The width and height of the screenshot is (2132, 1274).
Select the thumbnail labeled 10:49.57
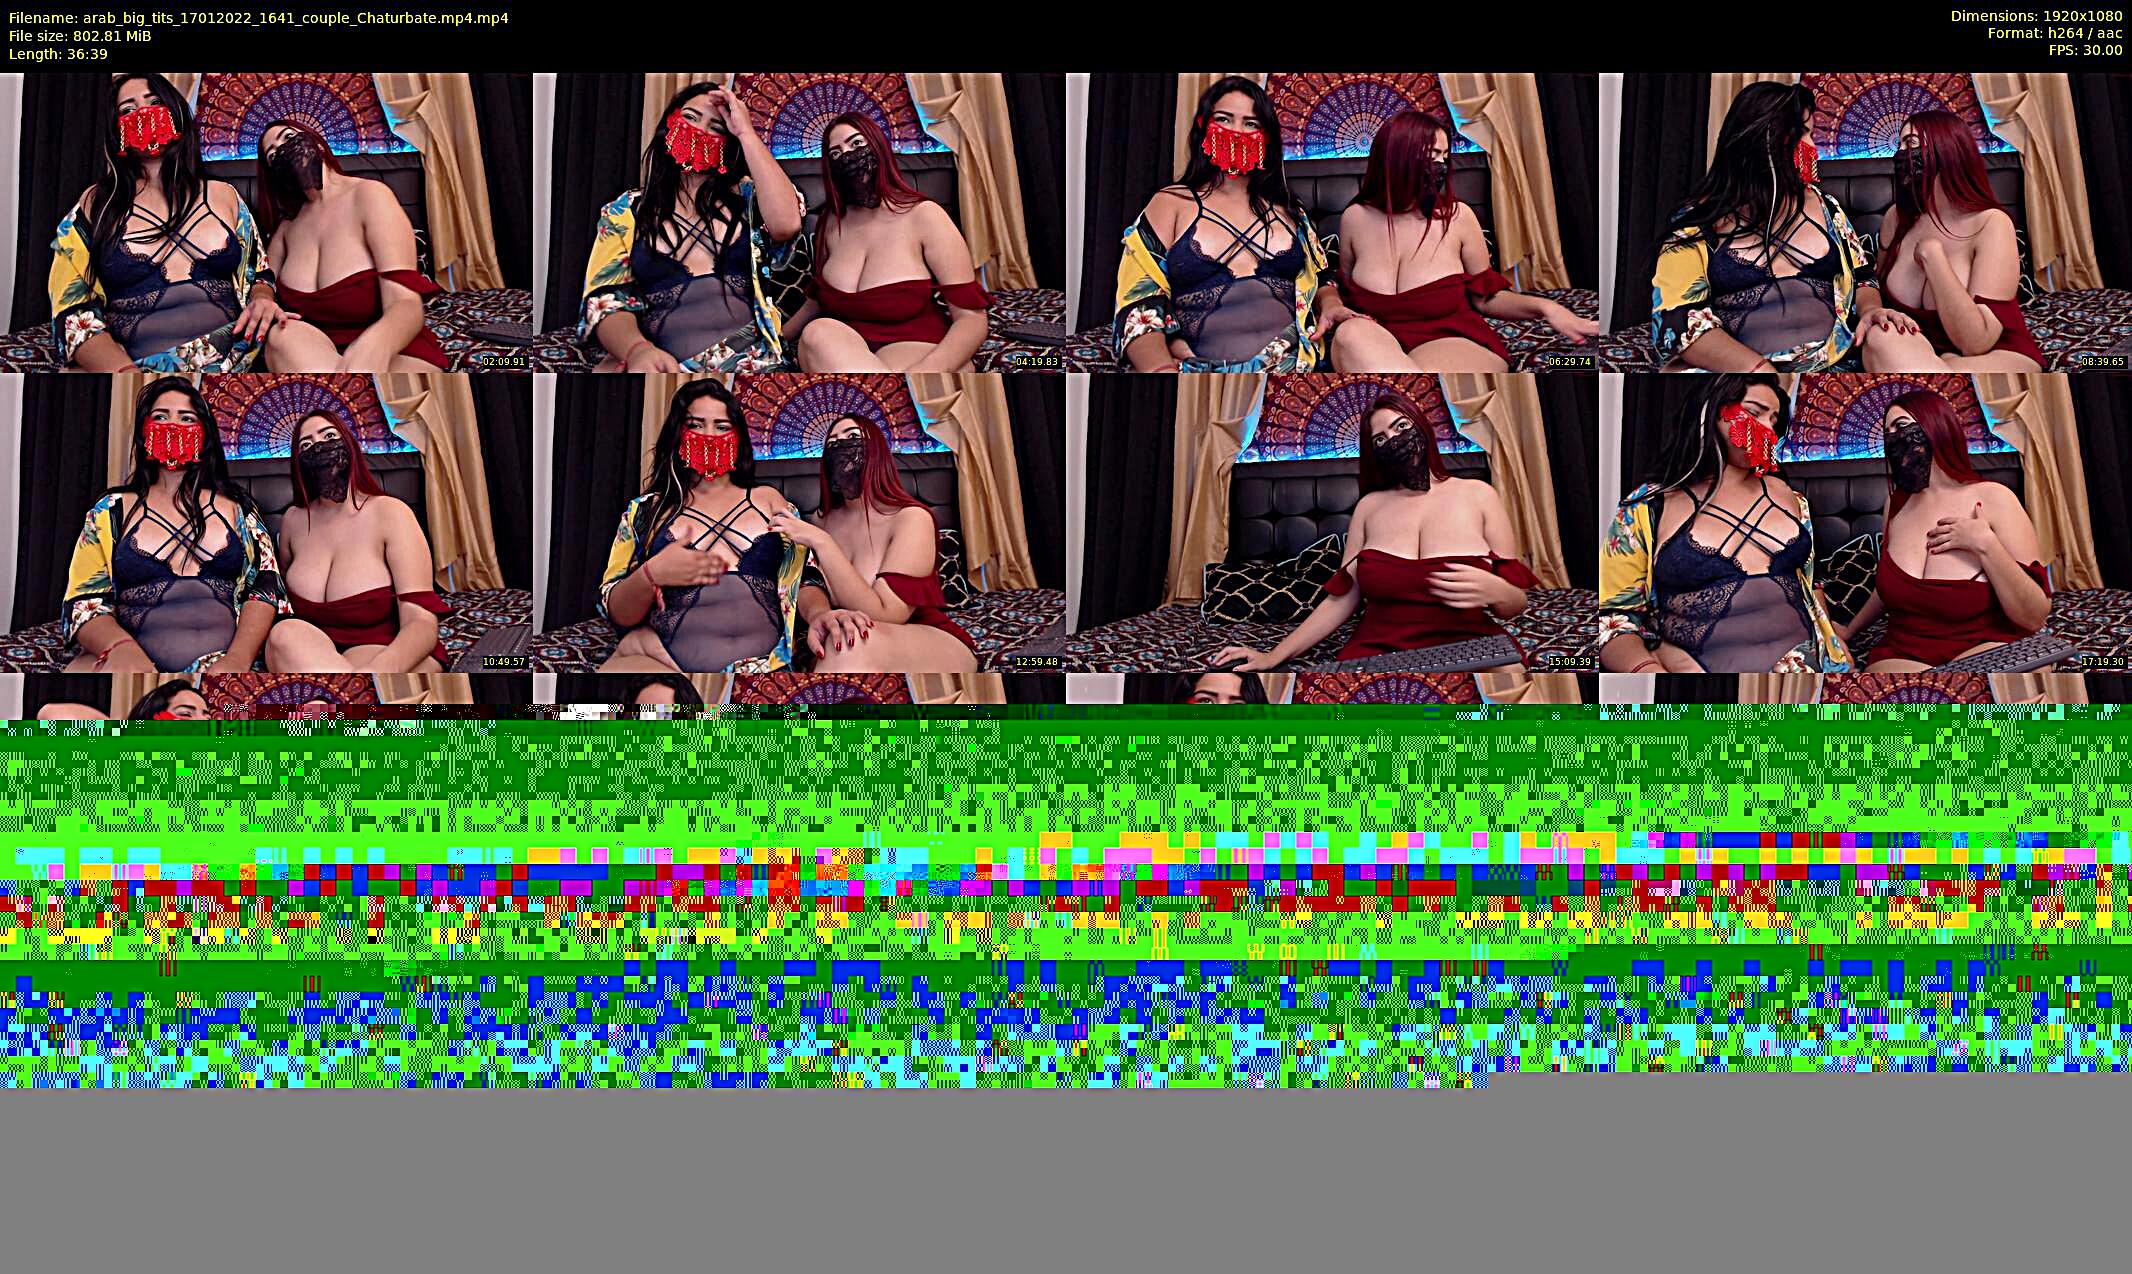[x=265, y=522]
